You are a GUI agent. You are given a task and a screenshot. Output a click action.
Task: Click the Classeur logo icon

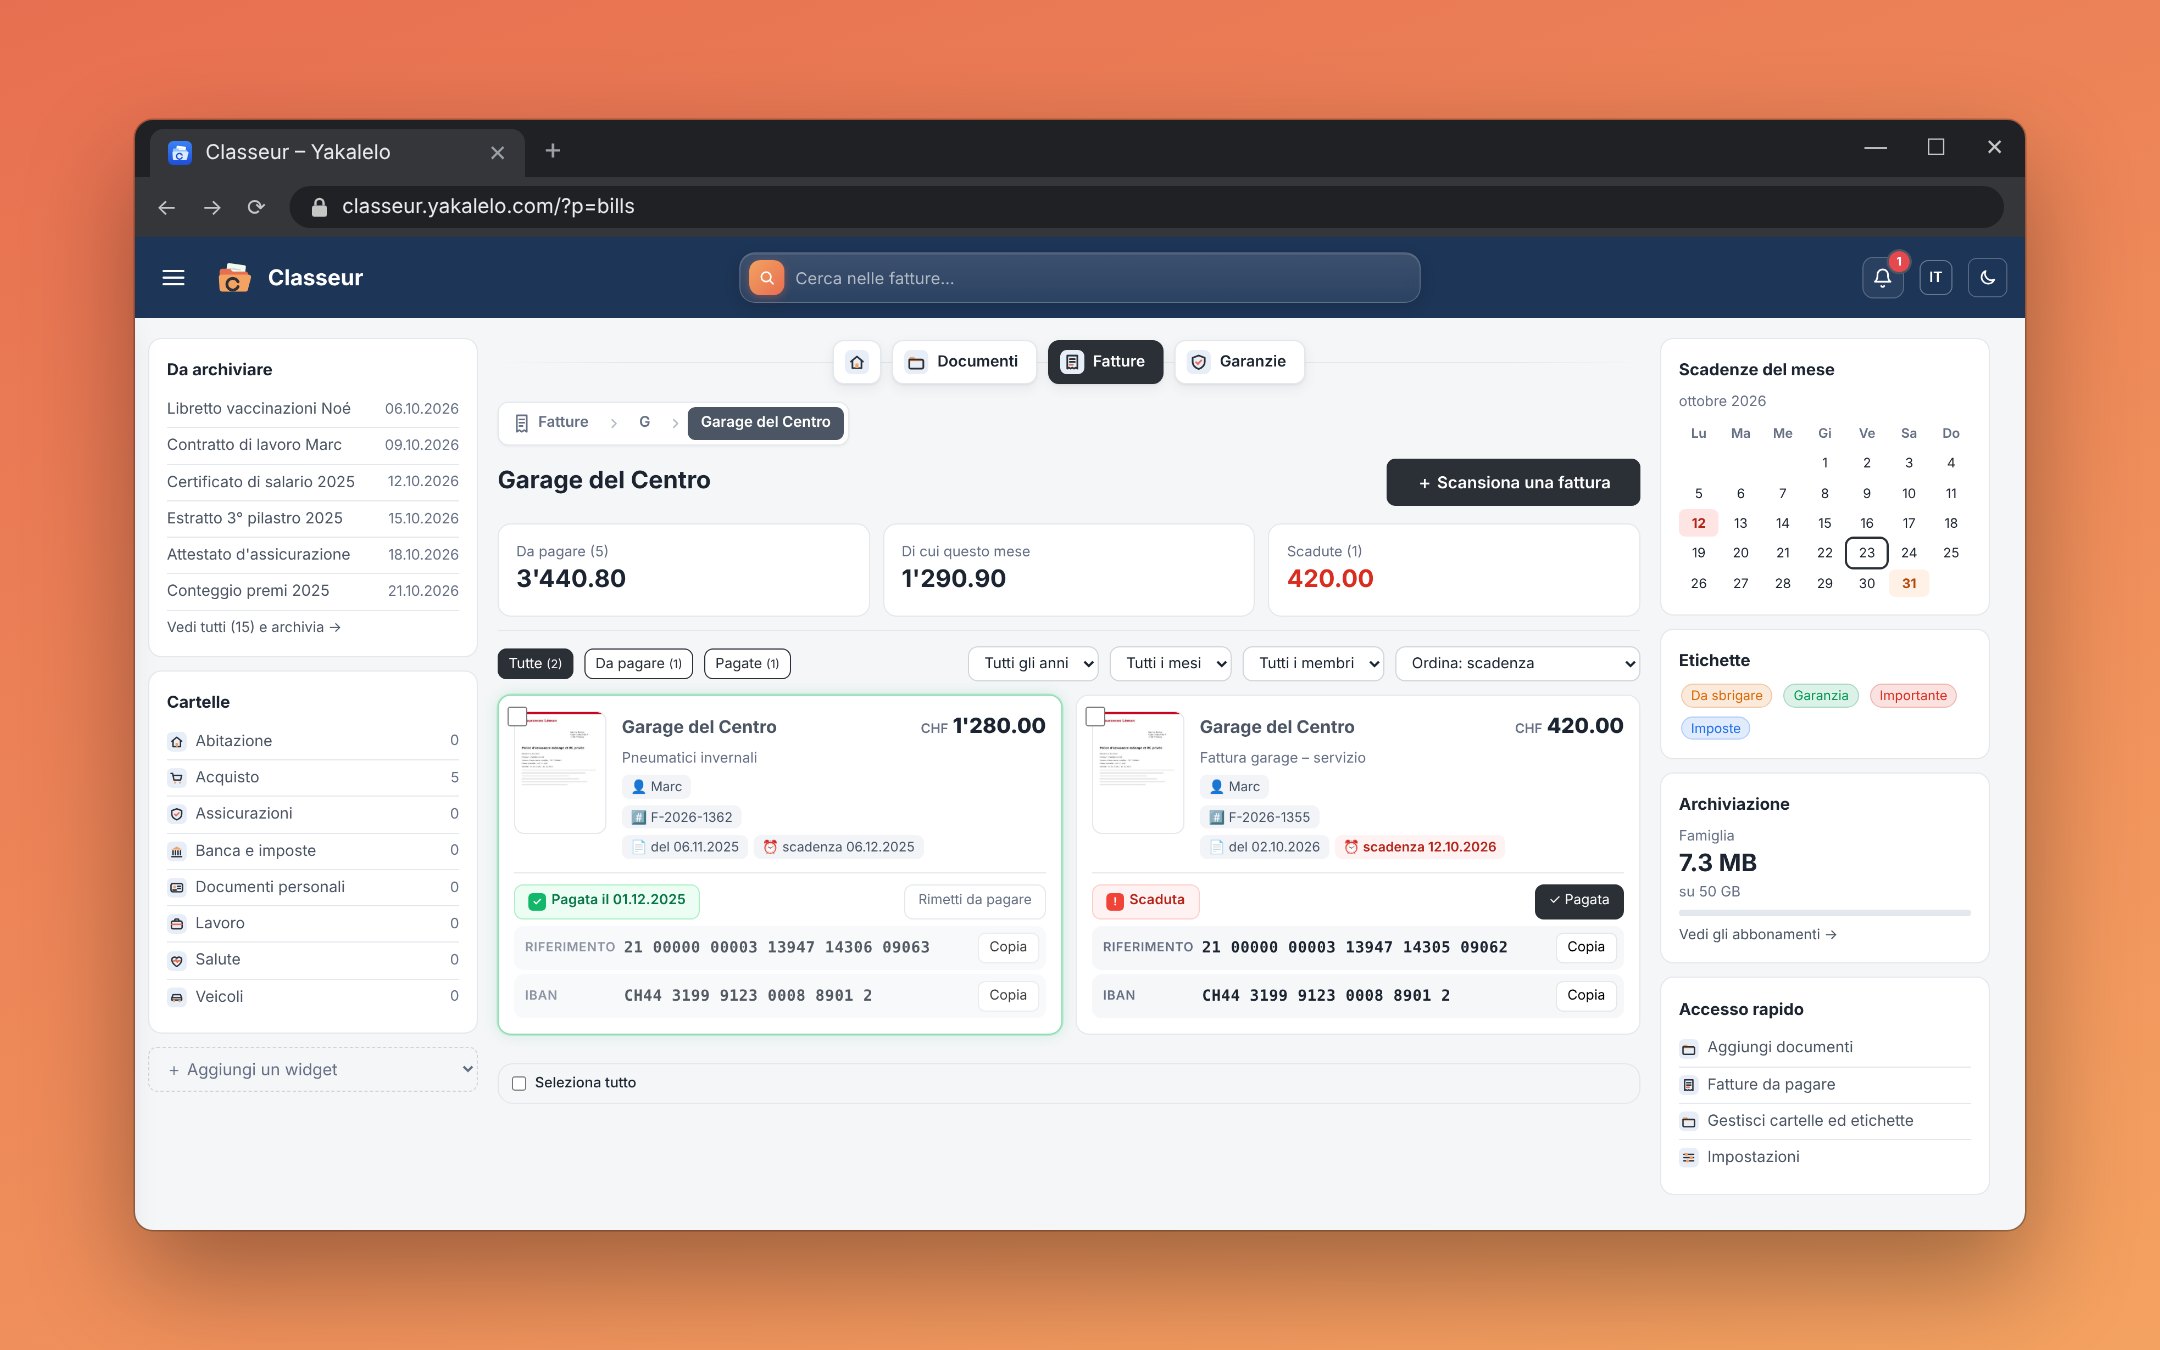pyautogui.click(x=234, y=278)
